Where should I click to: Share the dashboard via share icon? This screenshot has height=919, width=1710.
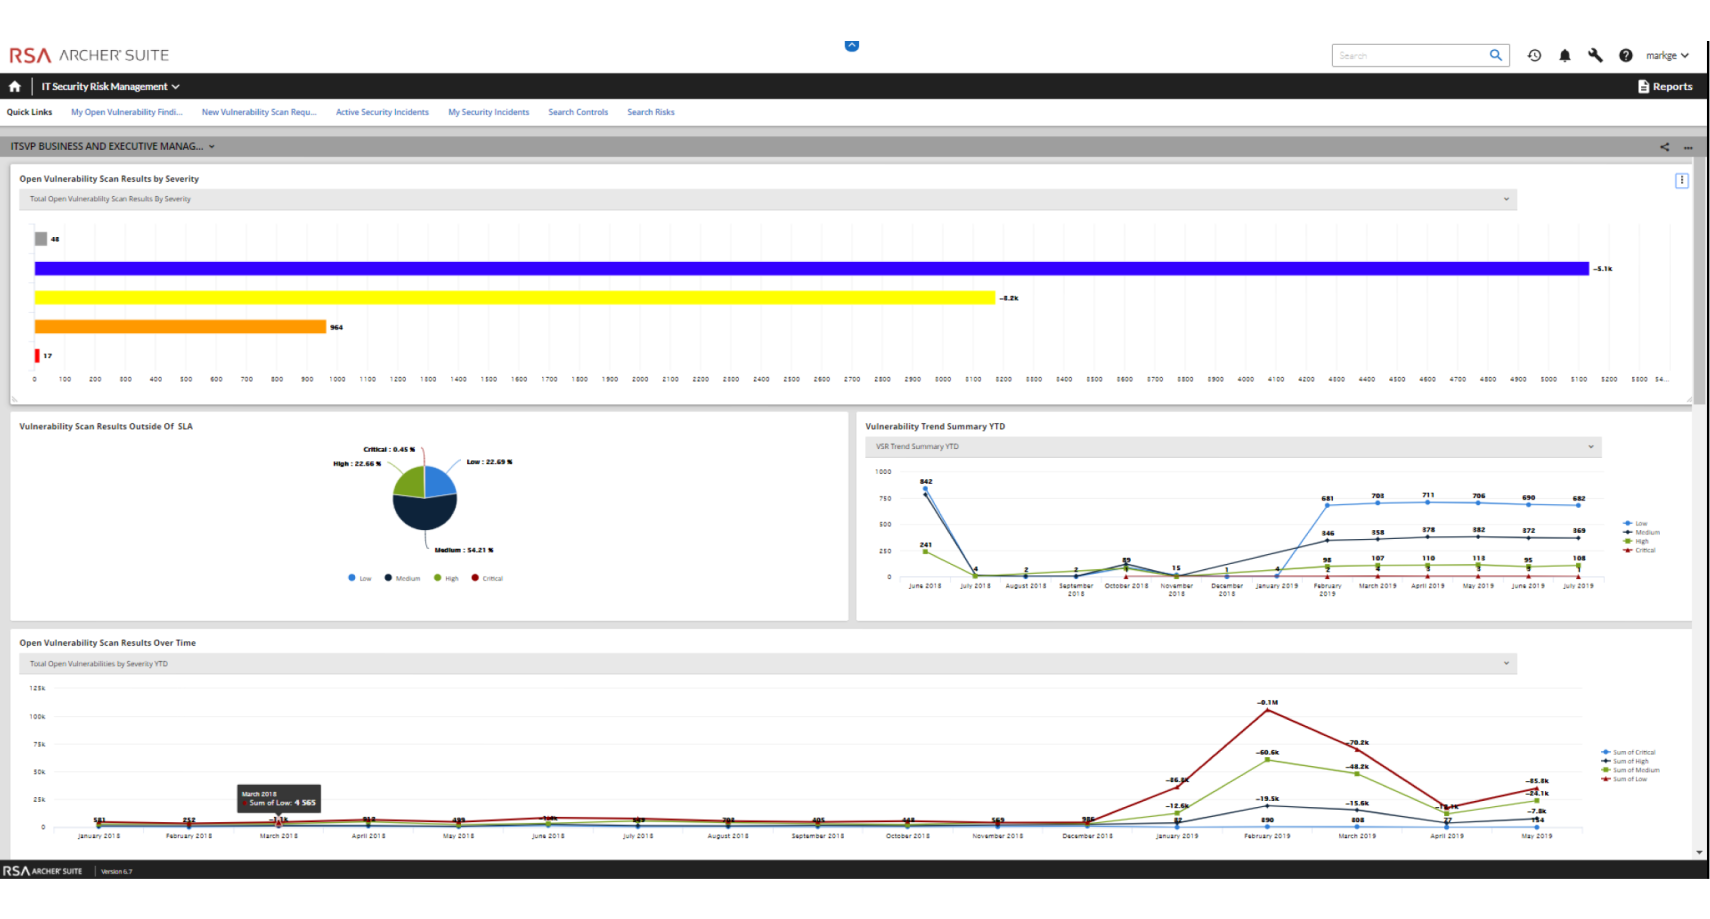(x=1665, y=147)
